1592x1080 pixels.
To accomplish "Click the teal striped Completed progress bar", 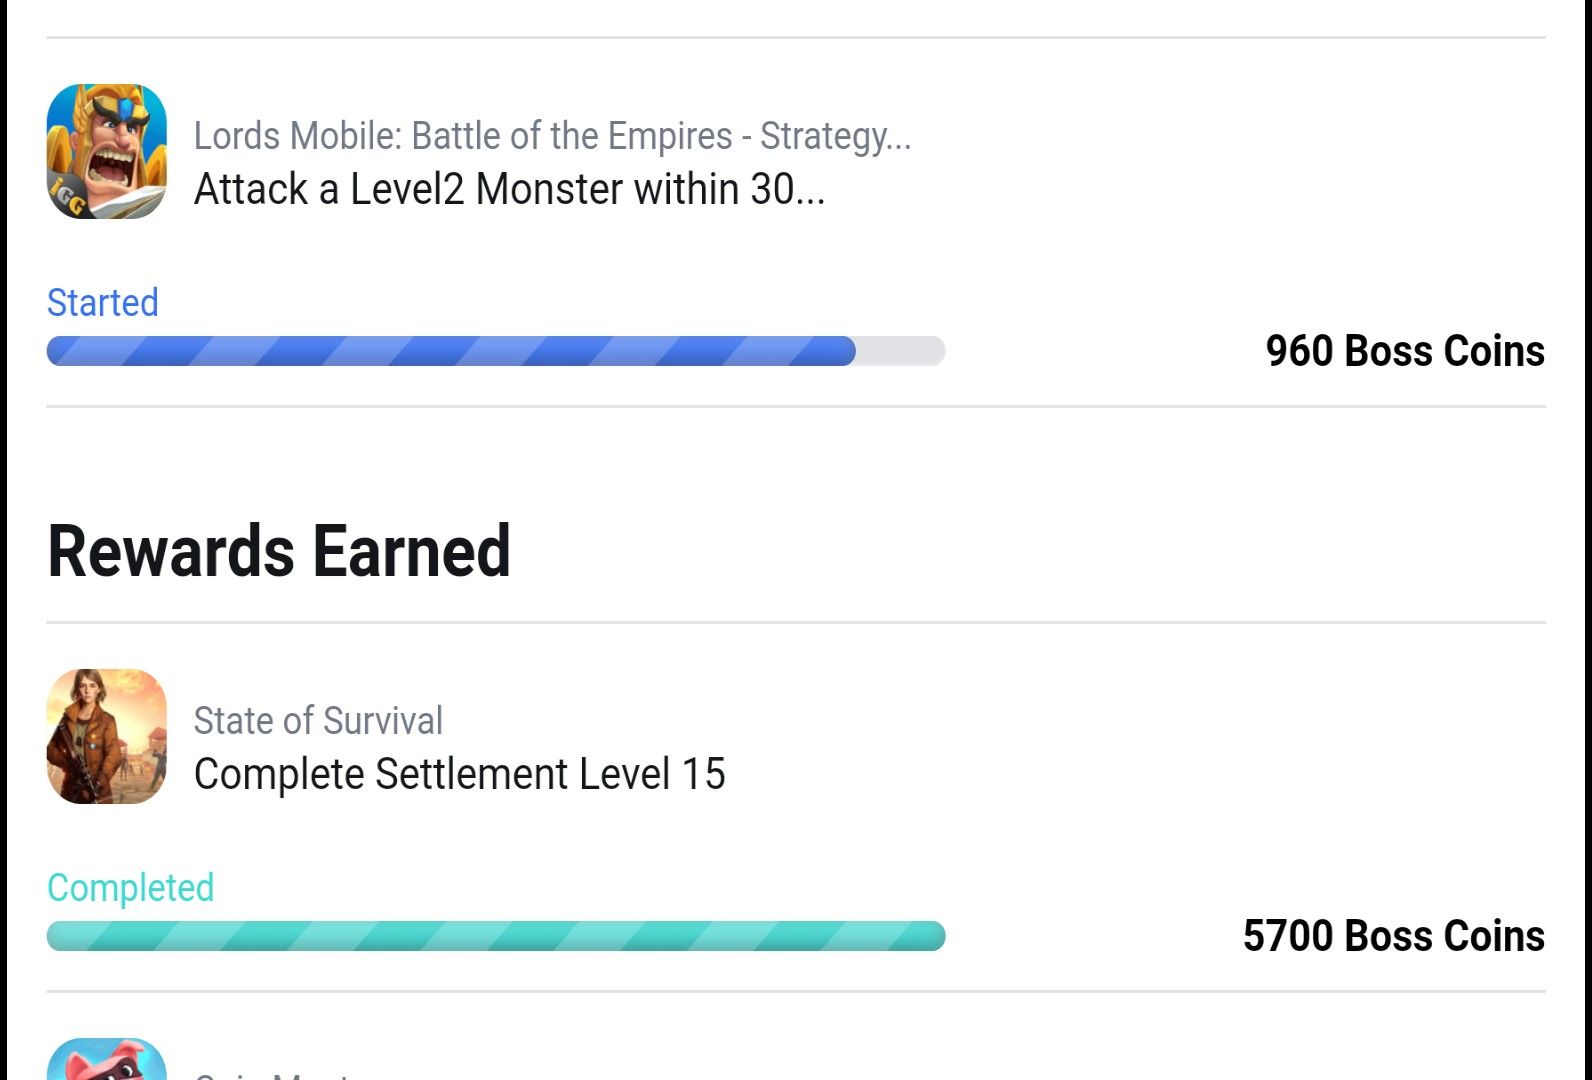I will [x=496, y=936].
